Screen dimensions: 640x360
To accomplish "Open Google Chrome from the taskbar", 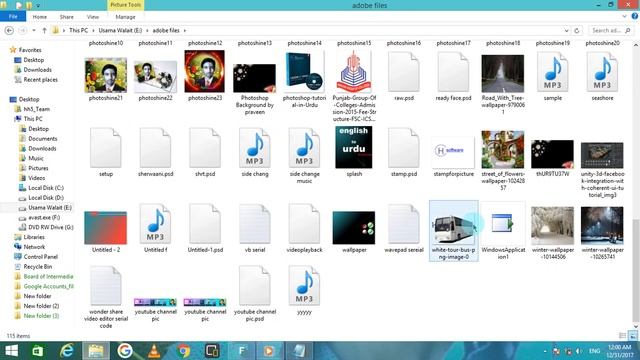I will (x=183, y=351).
